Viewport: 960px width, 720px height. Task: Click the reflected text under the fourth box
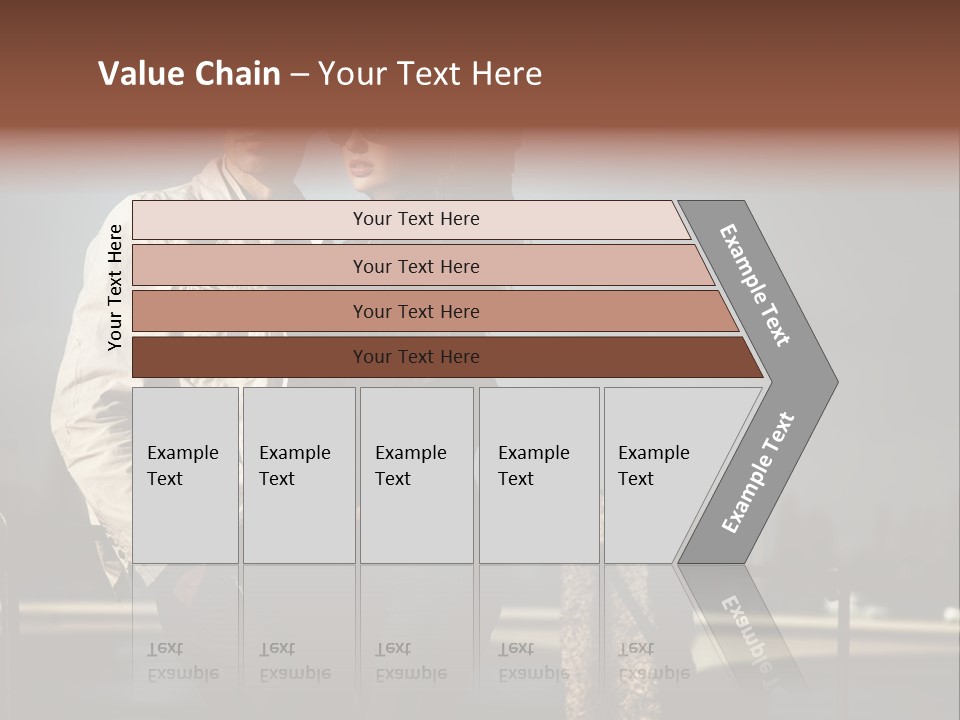tap(533, 662)
